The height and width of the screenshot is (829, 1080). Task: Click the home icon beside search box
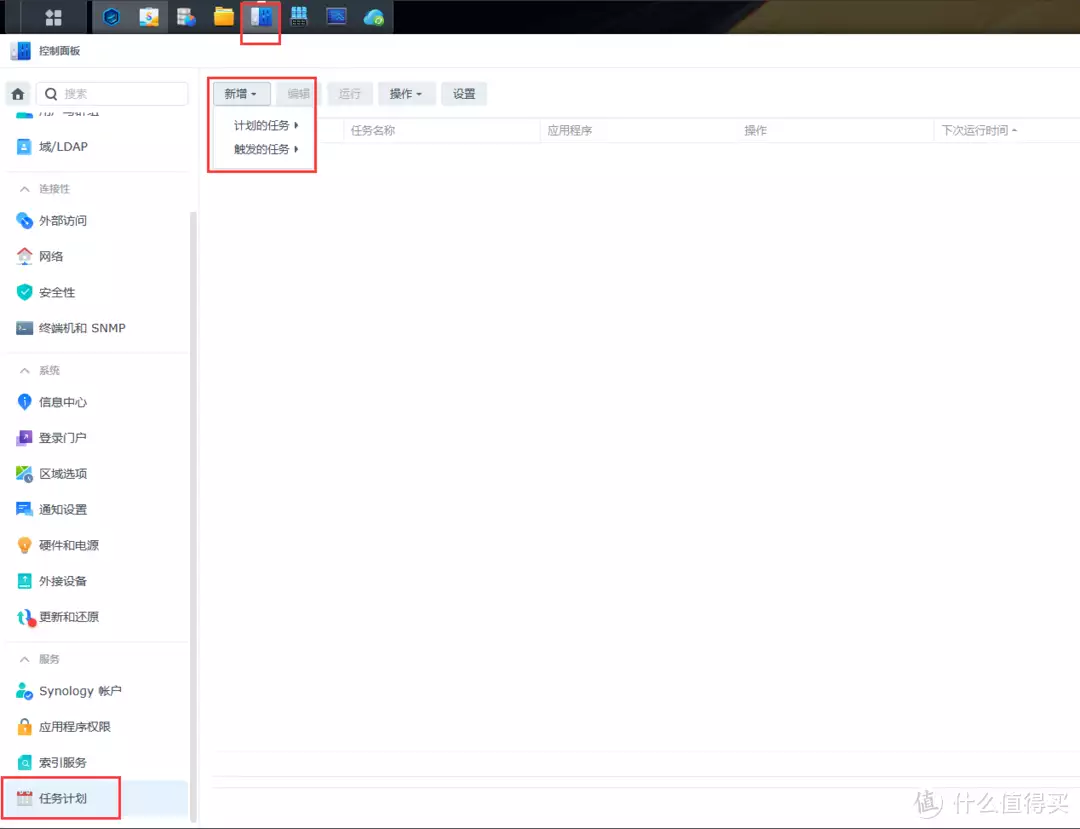click(x=18, y=94)
